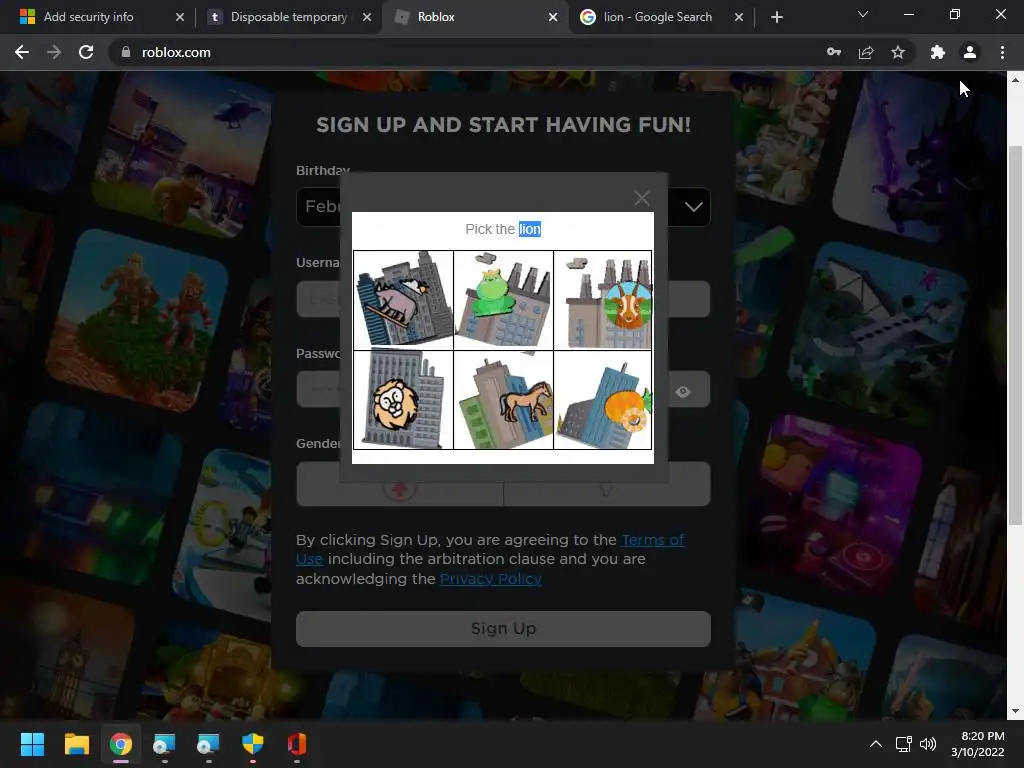1024x768 pixels.
Task: Go back to previous page
Action: 22,52
